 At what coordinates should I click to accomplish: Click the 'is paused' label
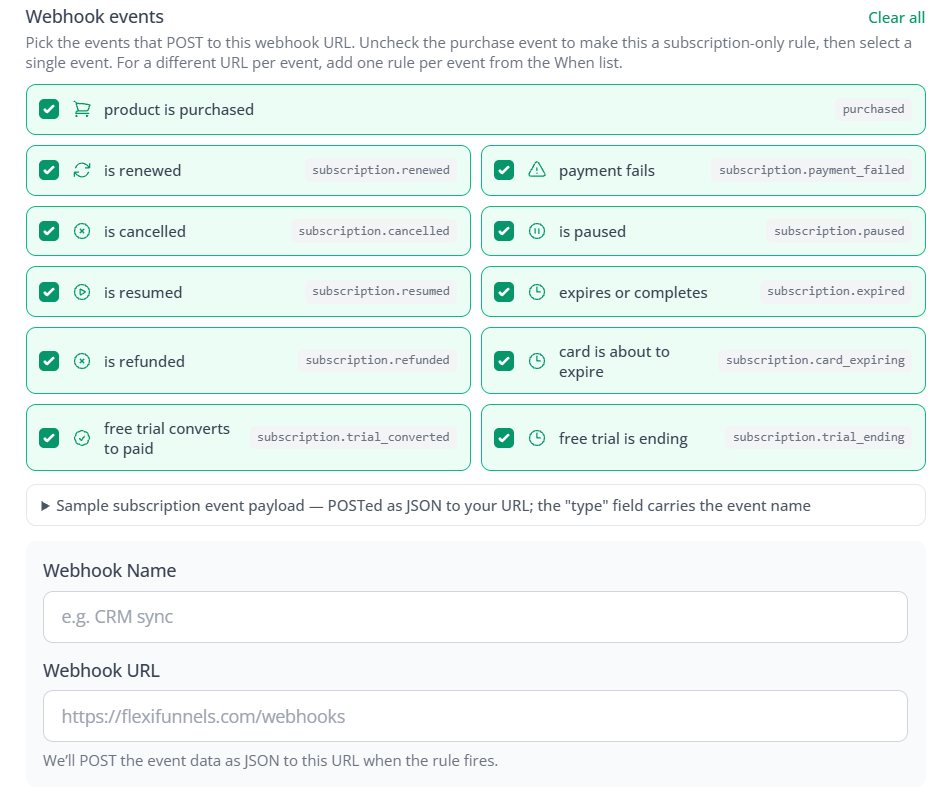592,232
